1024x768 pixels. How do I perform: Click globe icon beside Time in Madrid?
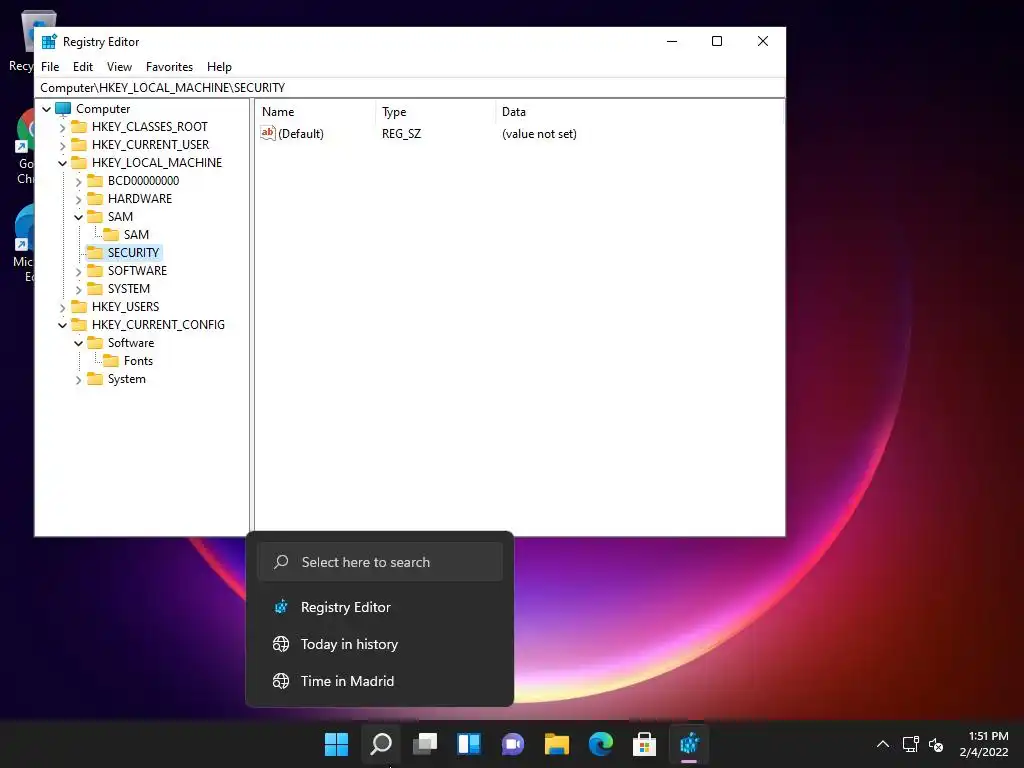pyautogui.click(x=281, y=681)
